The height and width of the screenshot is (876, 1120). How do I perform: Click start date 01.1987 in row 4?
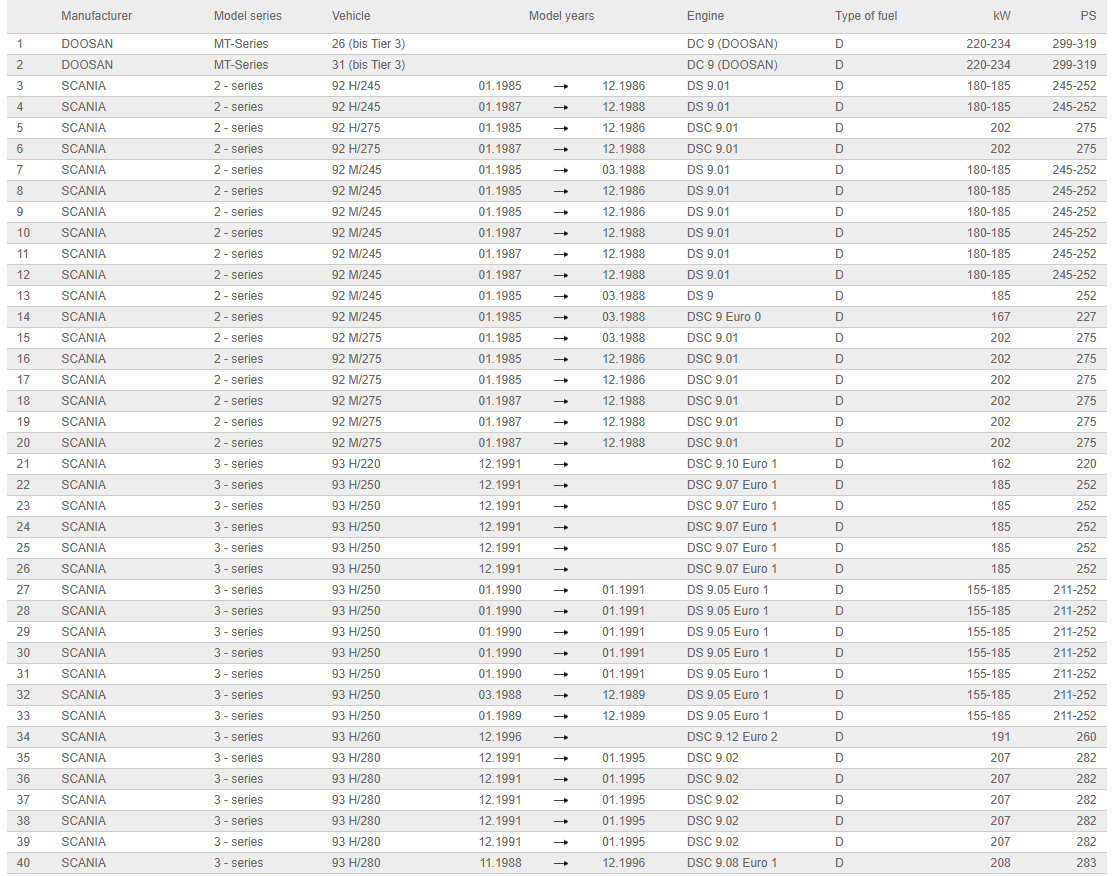(x=500, y=106)
